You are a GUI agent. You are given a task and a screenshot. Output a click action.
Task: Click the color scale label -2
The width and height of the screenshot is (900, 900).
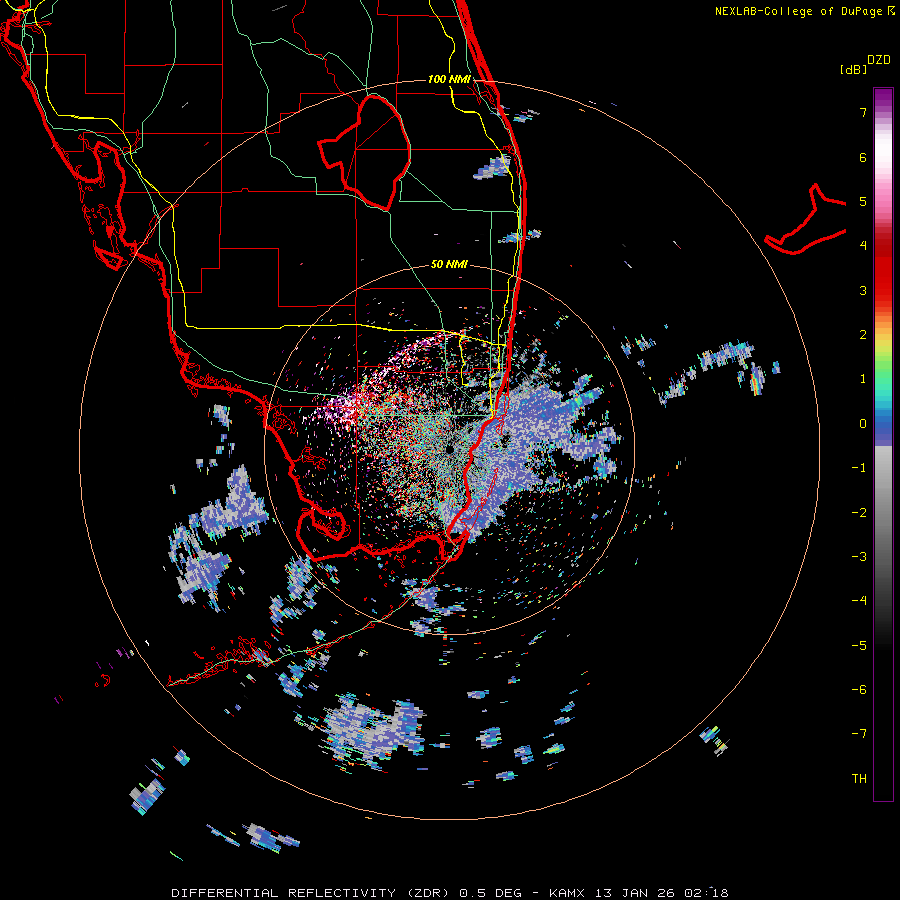pyautogui.click(x=859, y=513)
